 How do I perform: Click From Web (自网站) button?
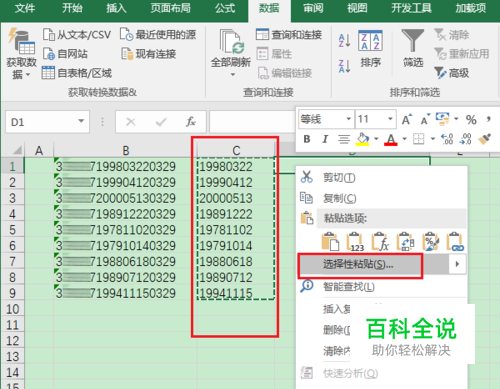(65, 54)
